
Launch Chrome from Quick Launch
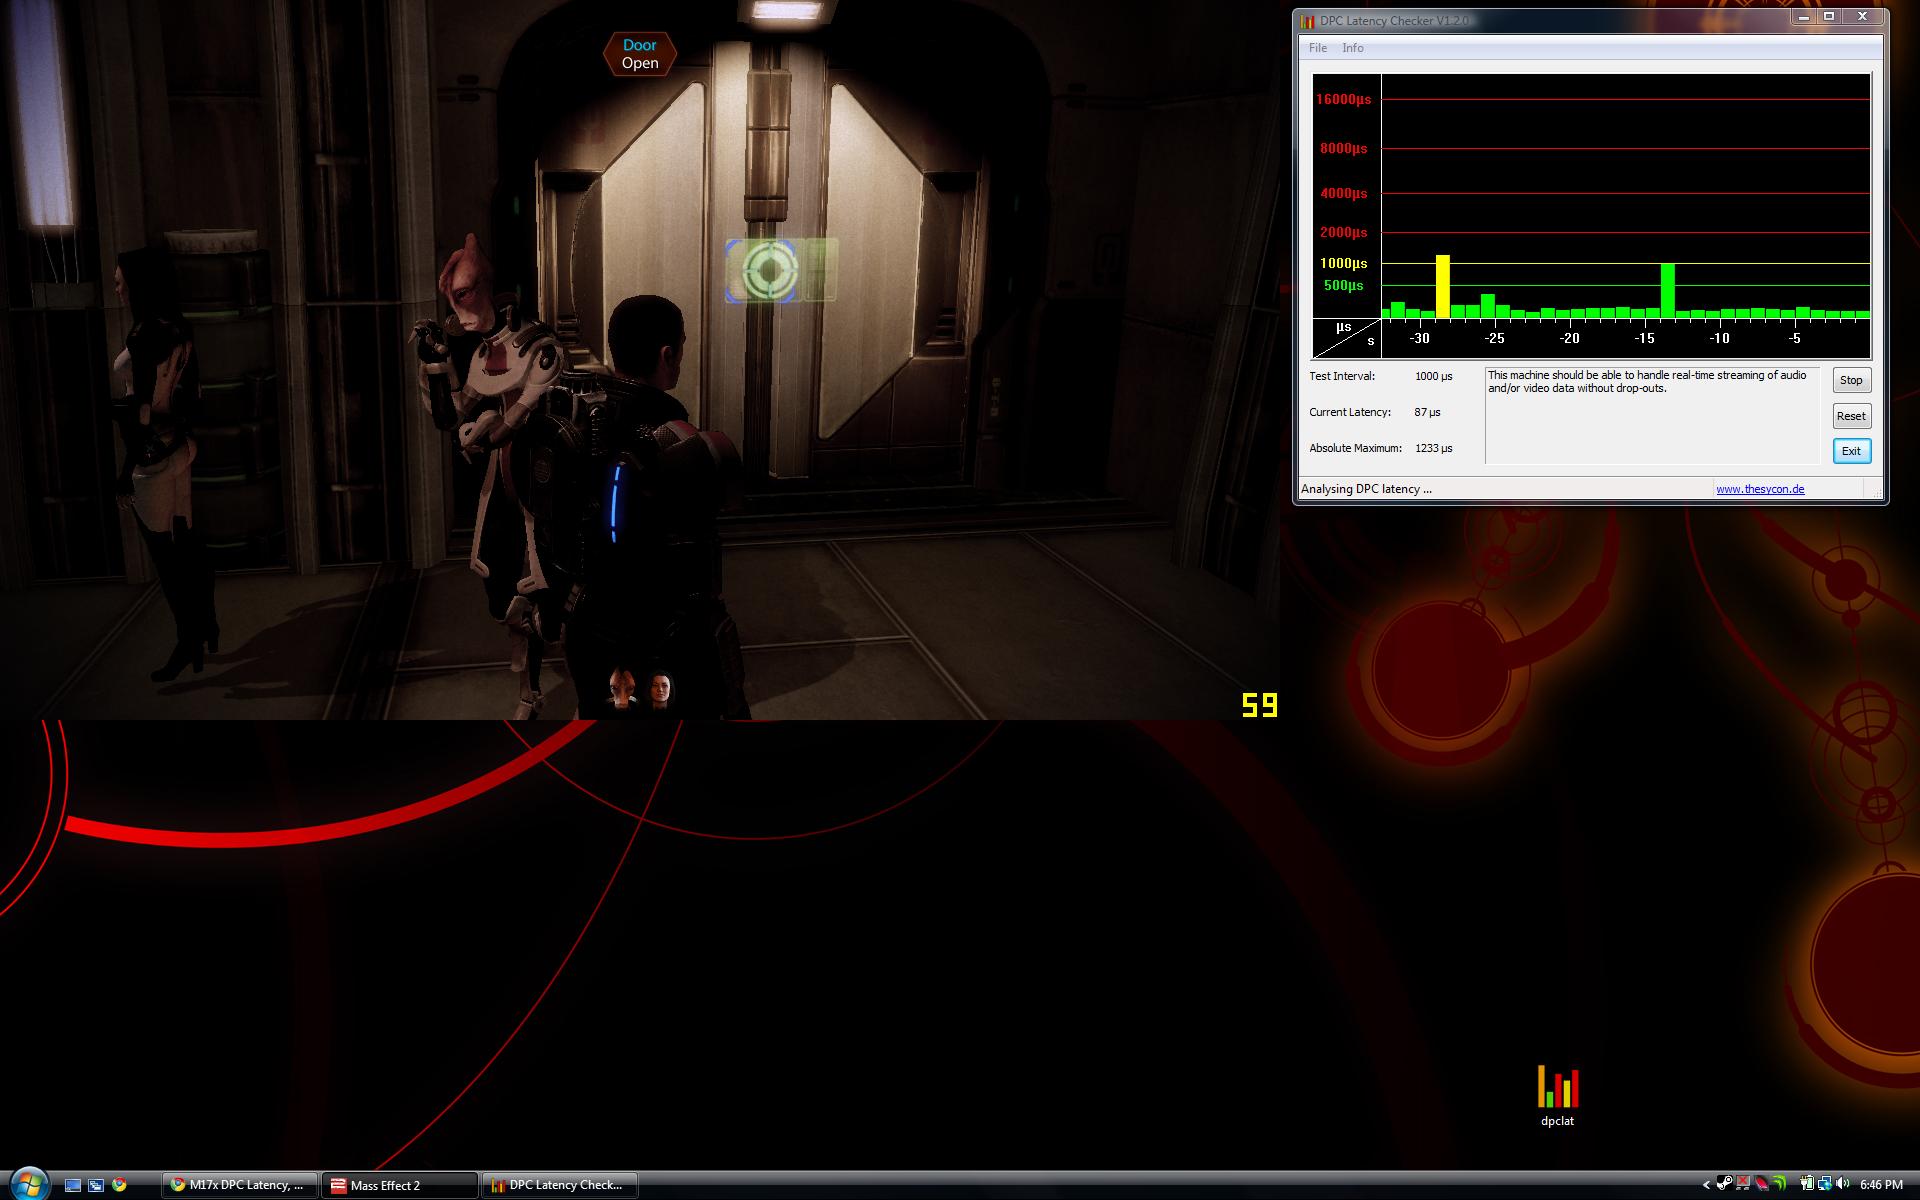coord(119,1185)
